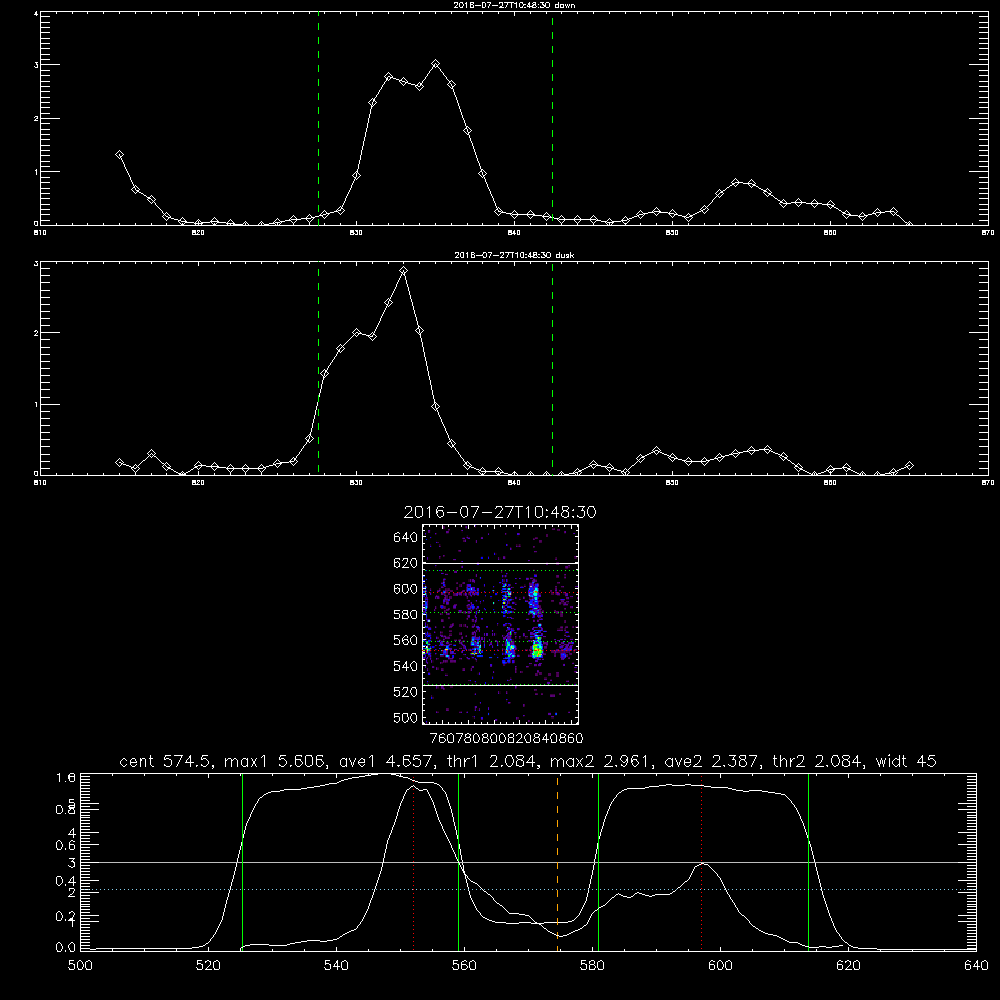
Task: Click the '540' label on spectrogram y-axis
Action: point(406,666)
